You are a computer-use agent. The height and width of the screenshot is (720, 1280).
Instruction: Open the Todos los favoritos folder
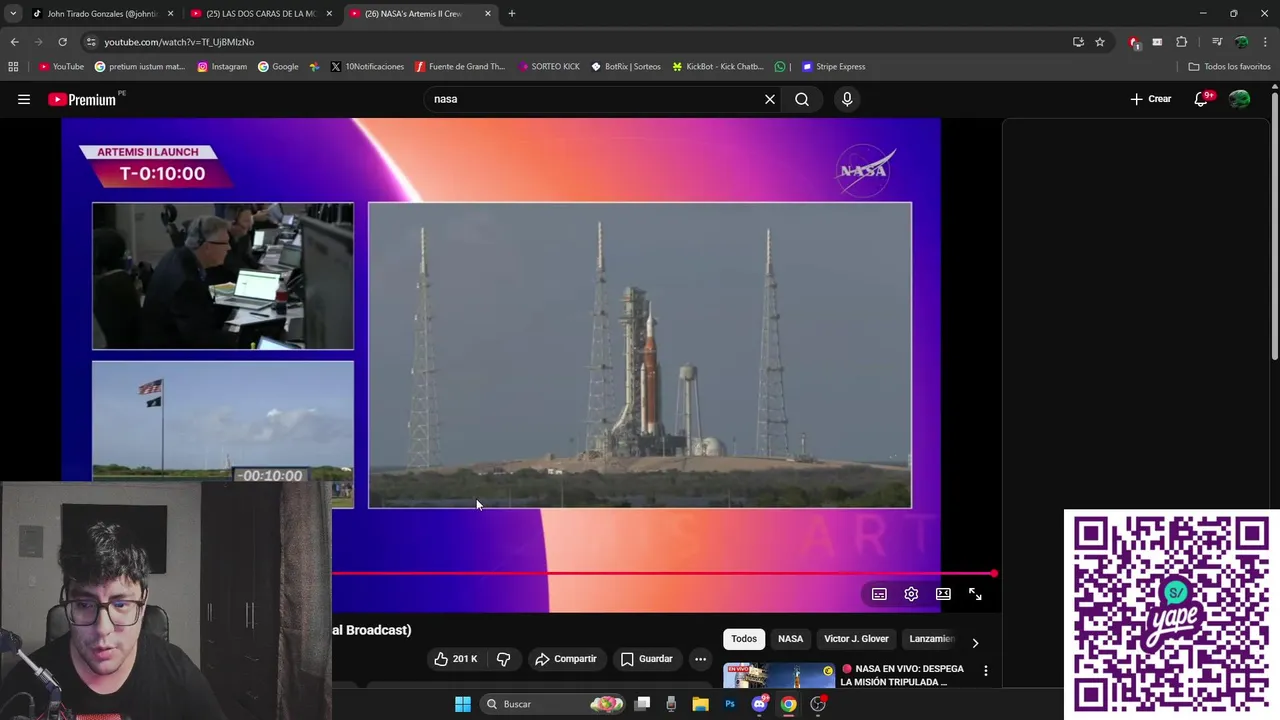click(1229, 67)
